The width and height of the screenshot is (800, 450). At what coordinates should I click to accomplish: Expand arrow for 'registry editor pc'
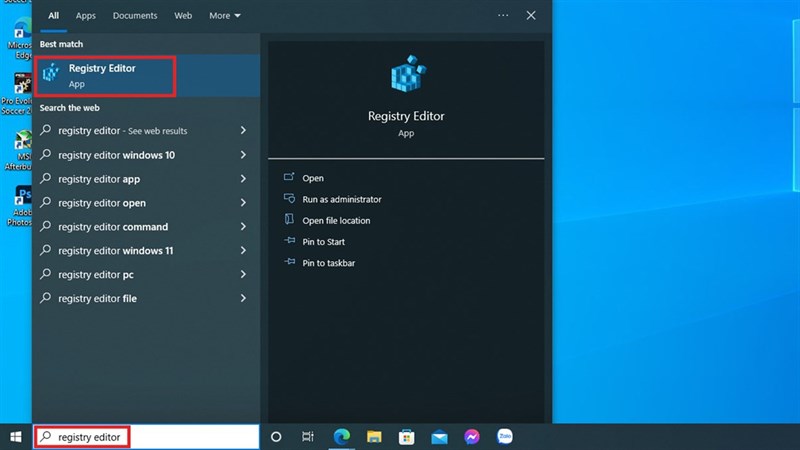click(x=243, y=274)
